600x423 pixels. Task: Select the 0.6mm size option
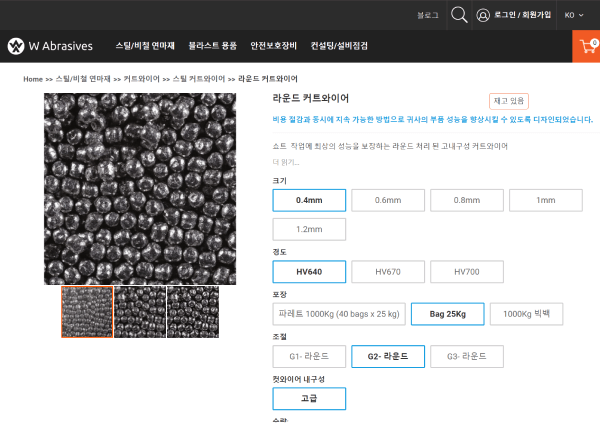coord(389,200)
